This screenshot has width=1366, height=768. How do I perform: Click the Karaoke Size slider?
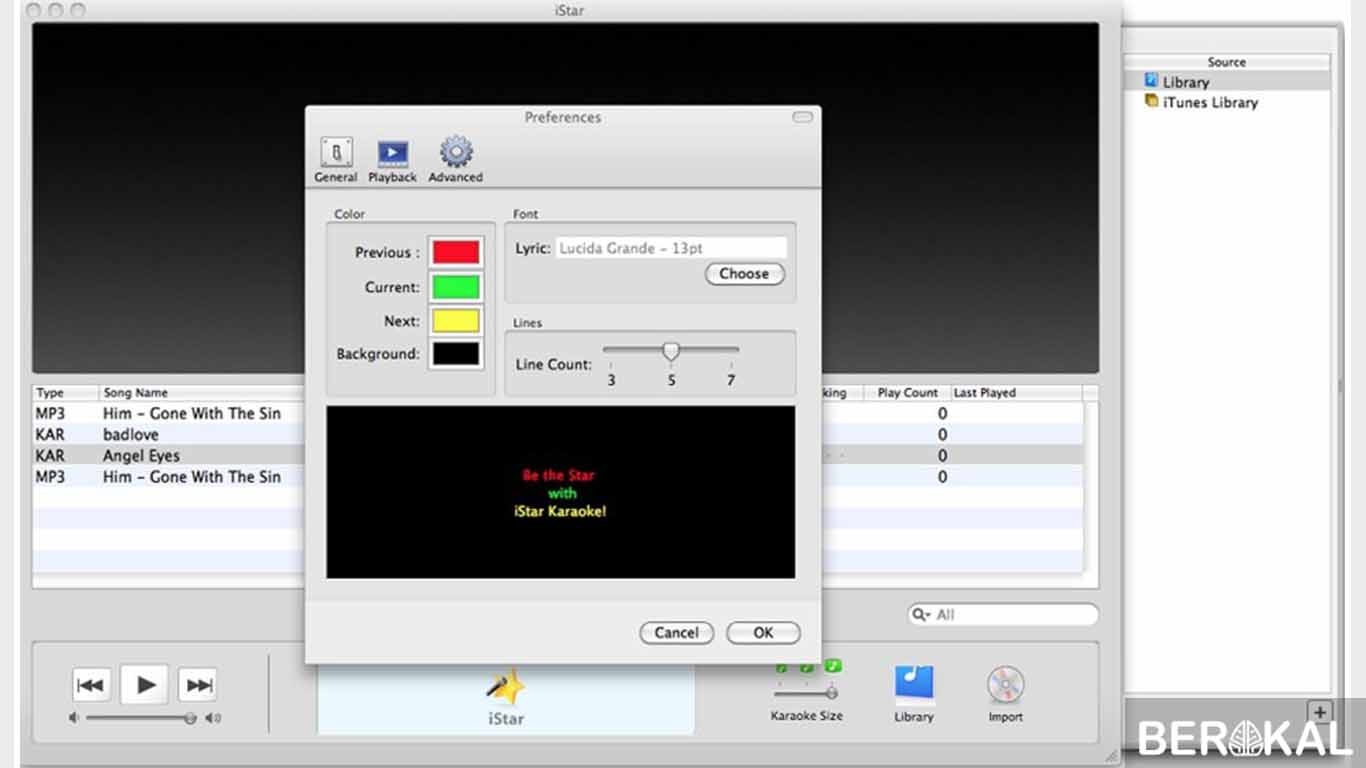coord(806,692)
